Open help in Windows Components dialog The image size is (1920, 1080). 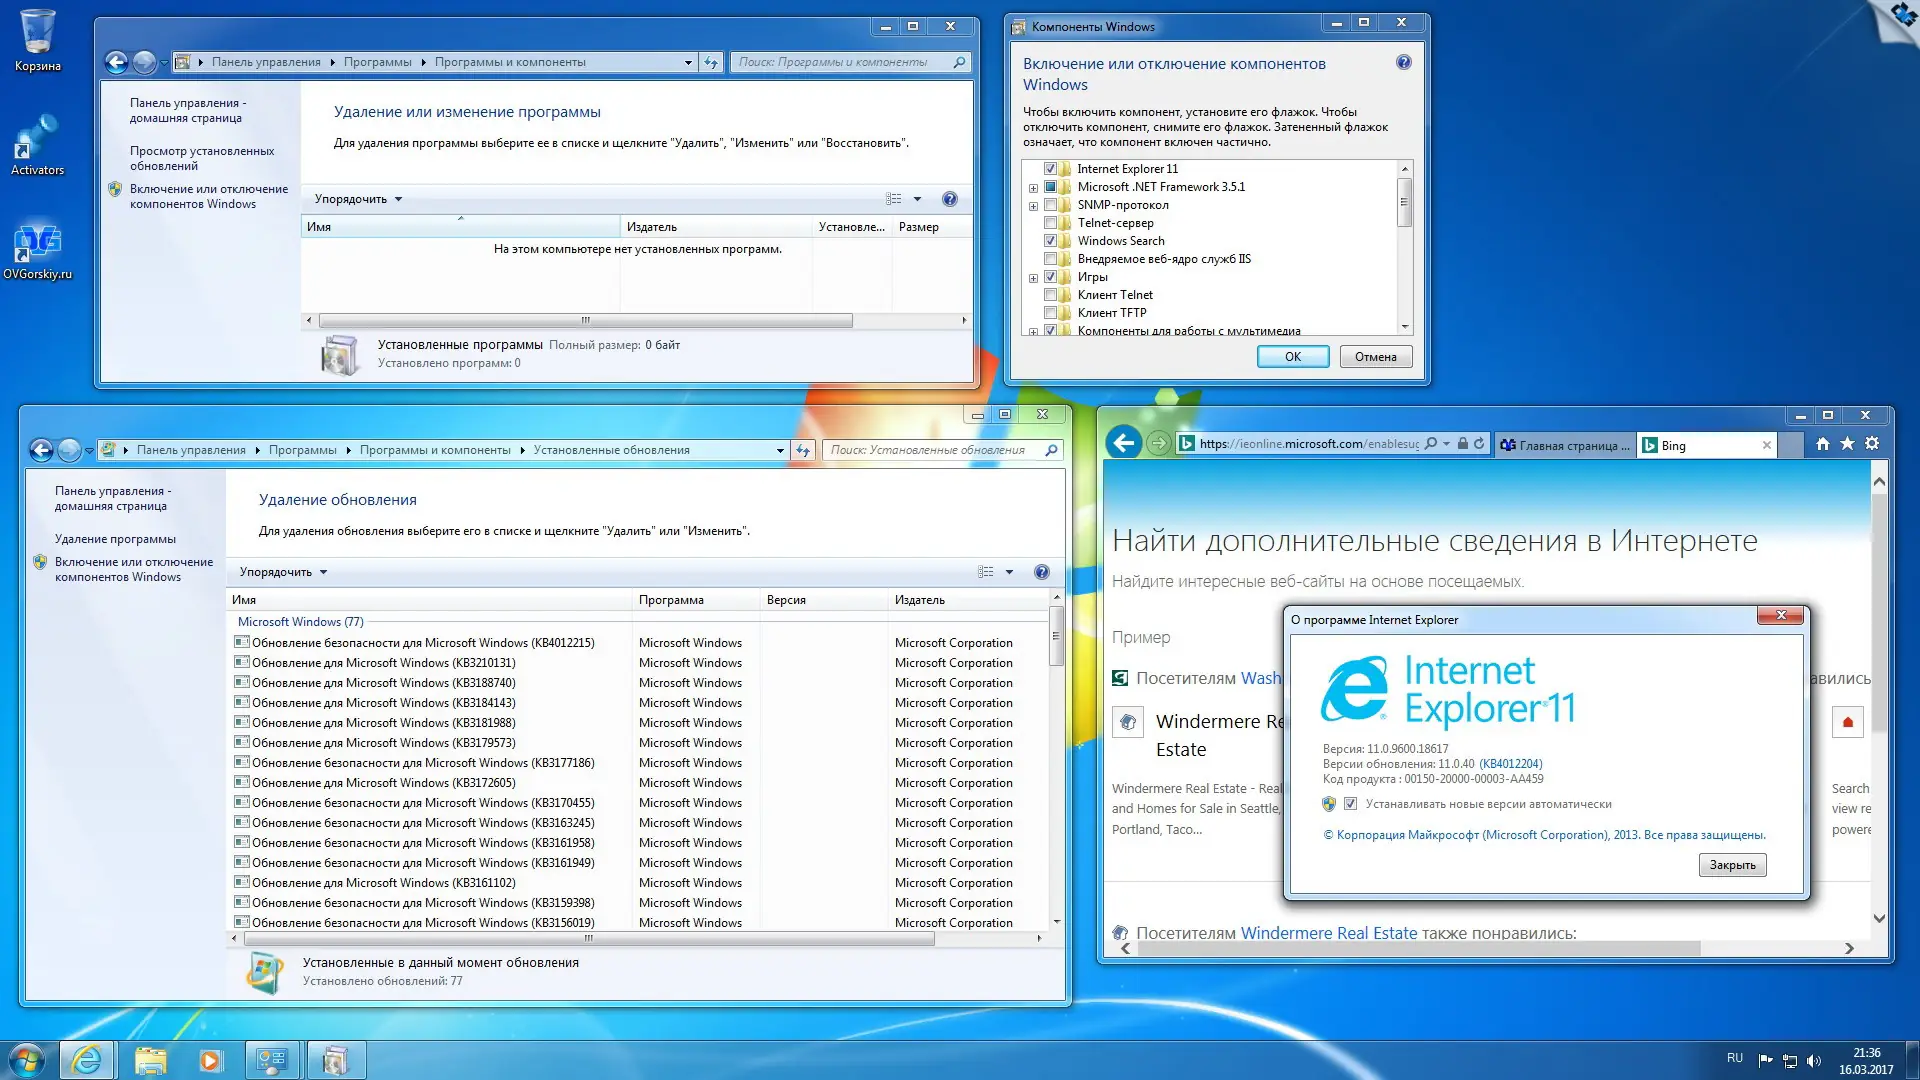[x=1403, y=63]
